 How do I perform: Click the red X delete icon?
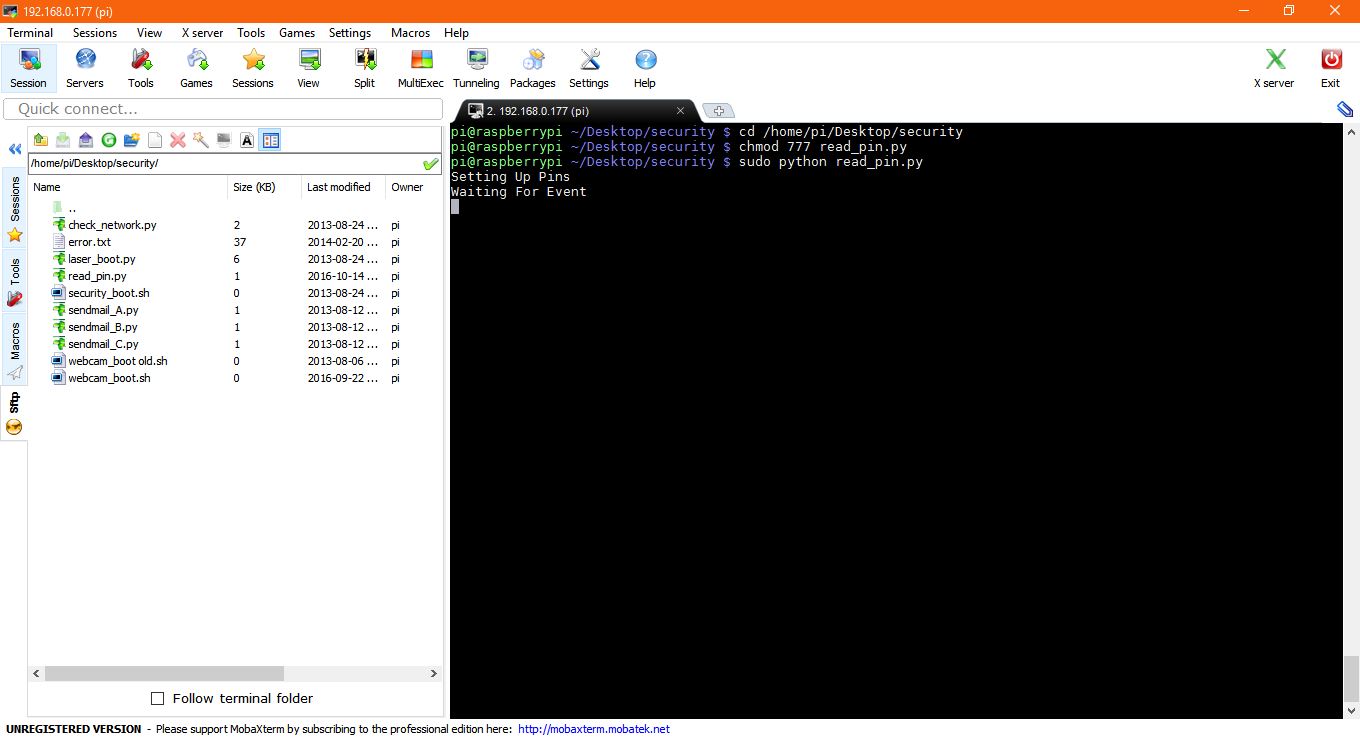[178, 140]
